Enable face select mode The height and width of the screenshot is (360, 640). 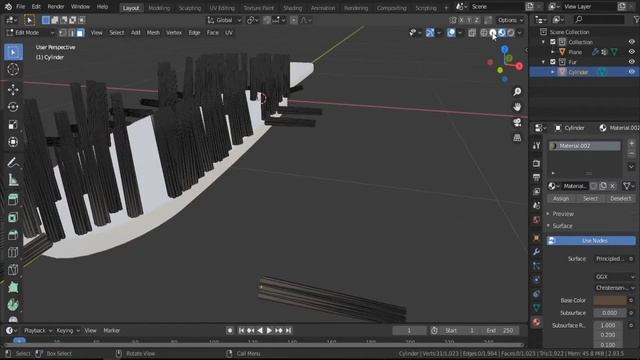tap(80, 33)
